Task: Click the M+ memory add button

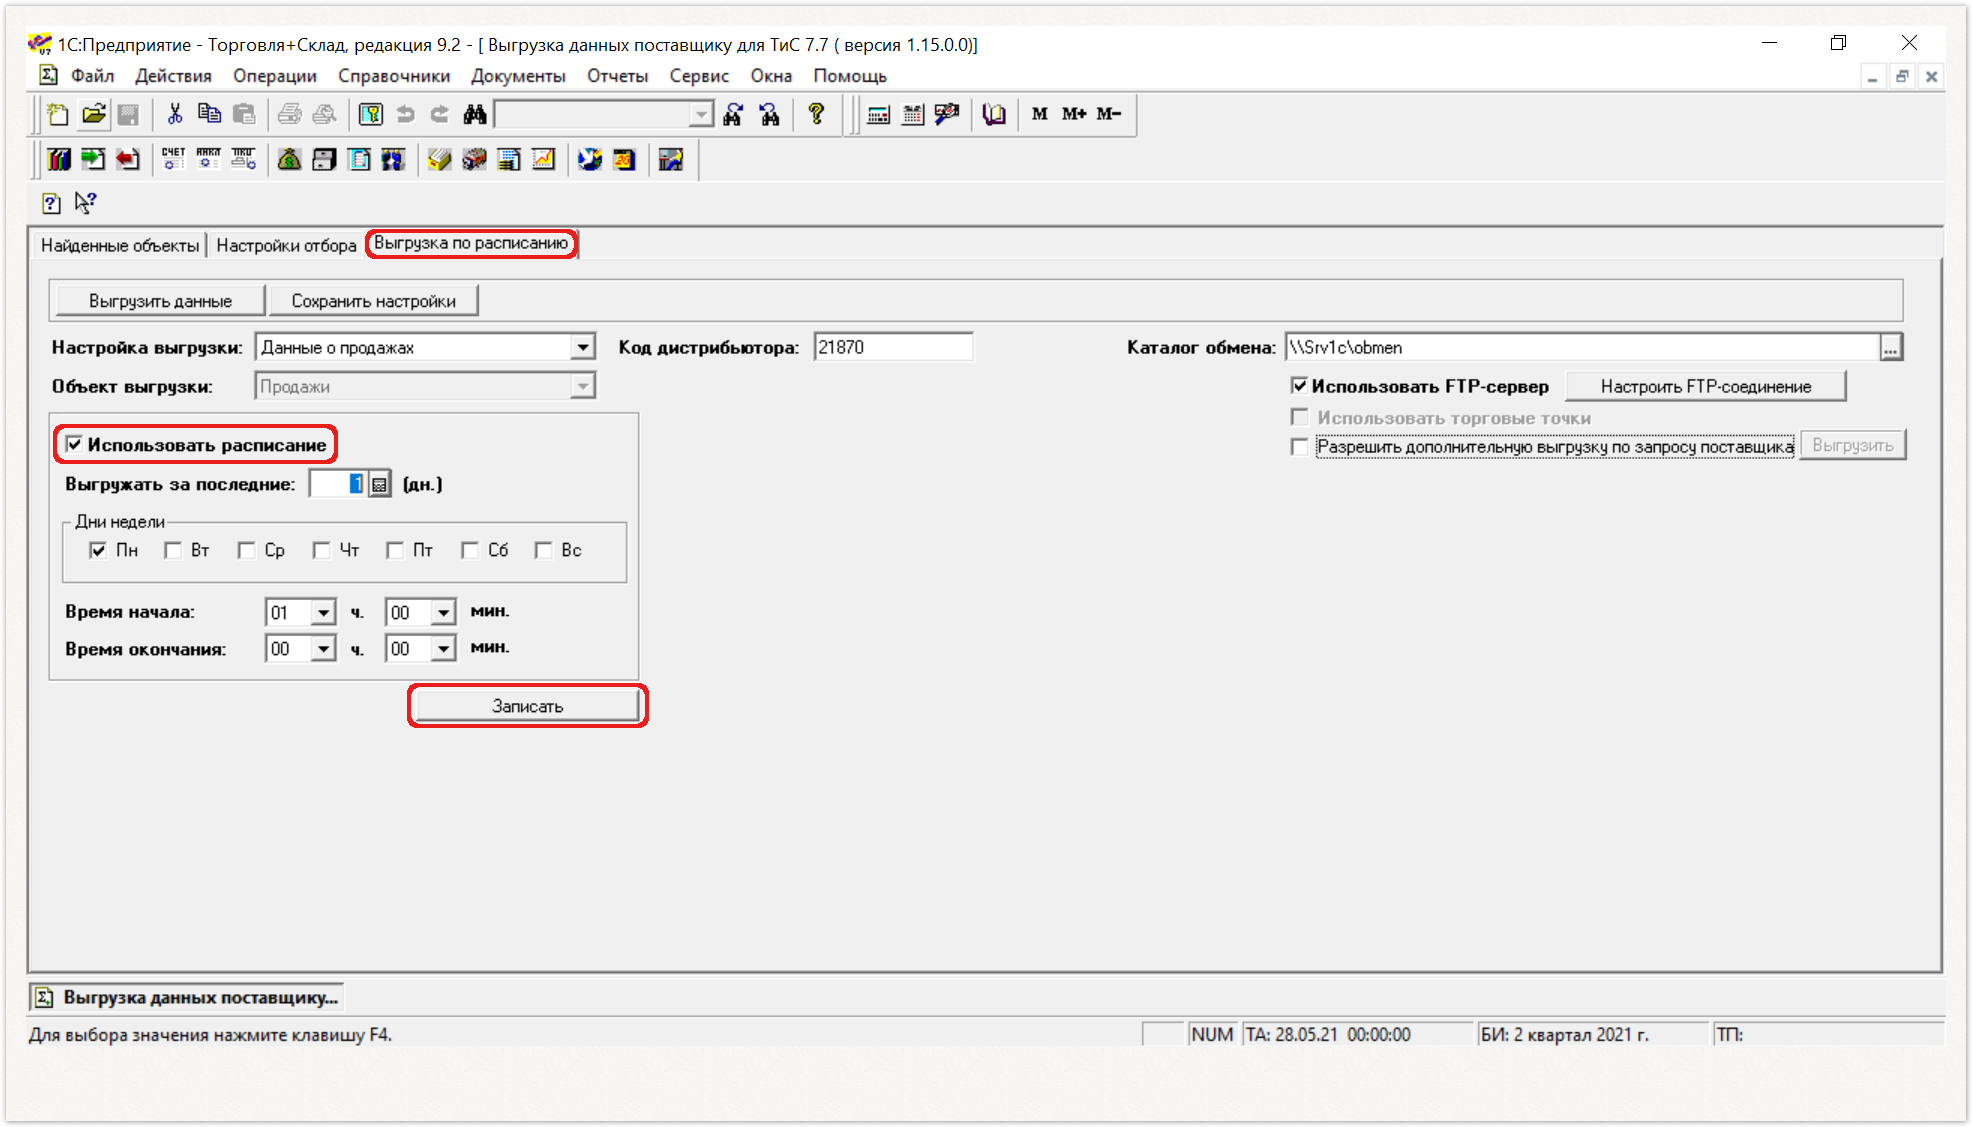Action: (x=1074, y=115)
